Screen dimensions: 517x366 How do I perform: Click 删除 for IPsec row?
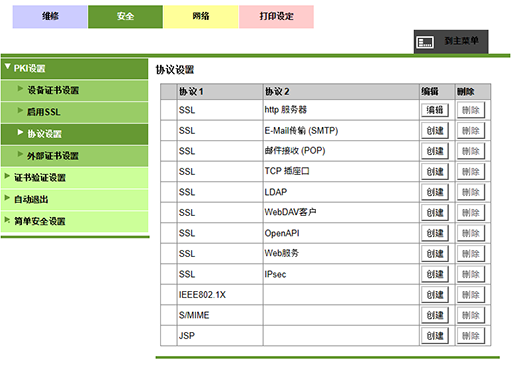tap(470, 274)
